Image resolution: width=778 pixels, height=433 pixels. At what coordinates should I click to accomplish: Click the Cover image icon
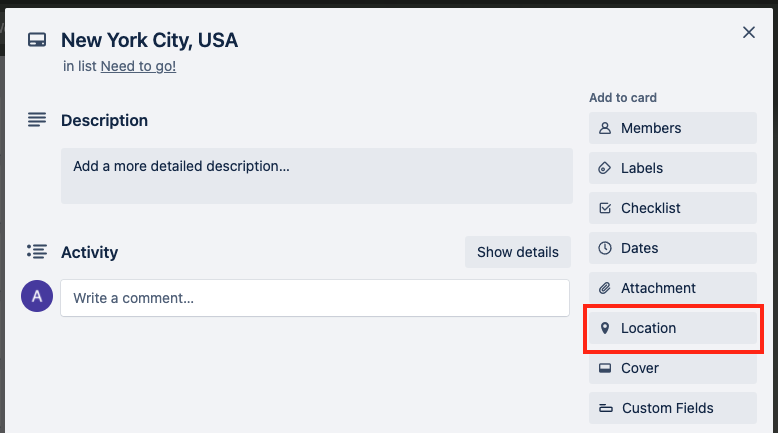pos(605,368)
